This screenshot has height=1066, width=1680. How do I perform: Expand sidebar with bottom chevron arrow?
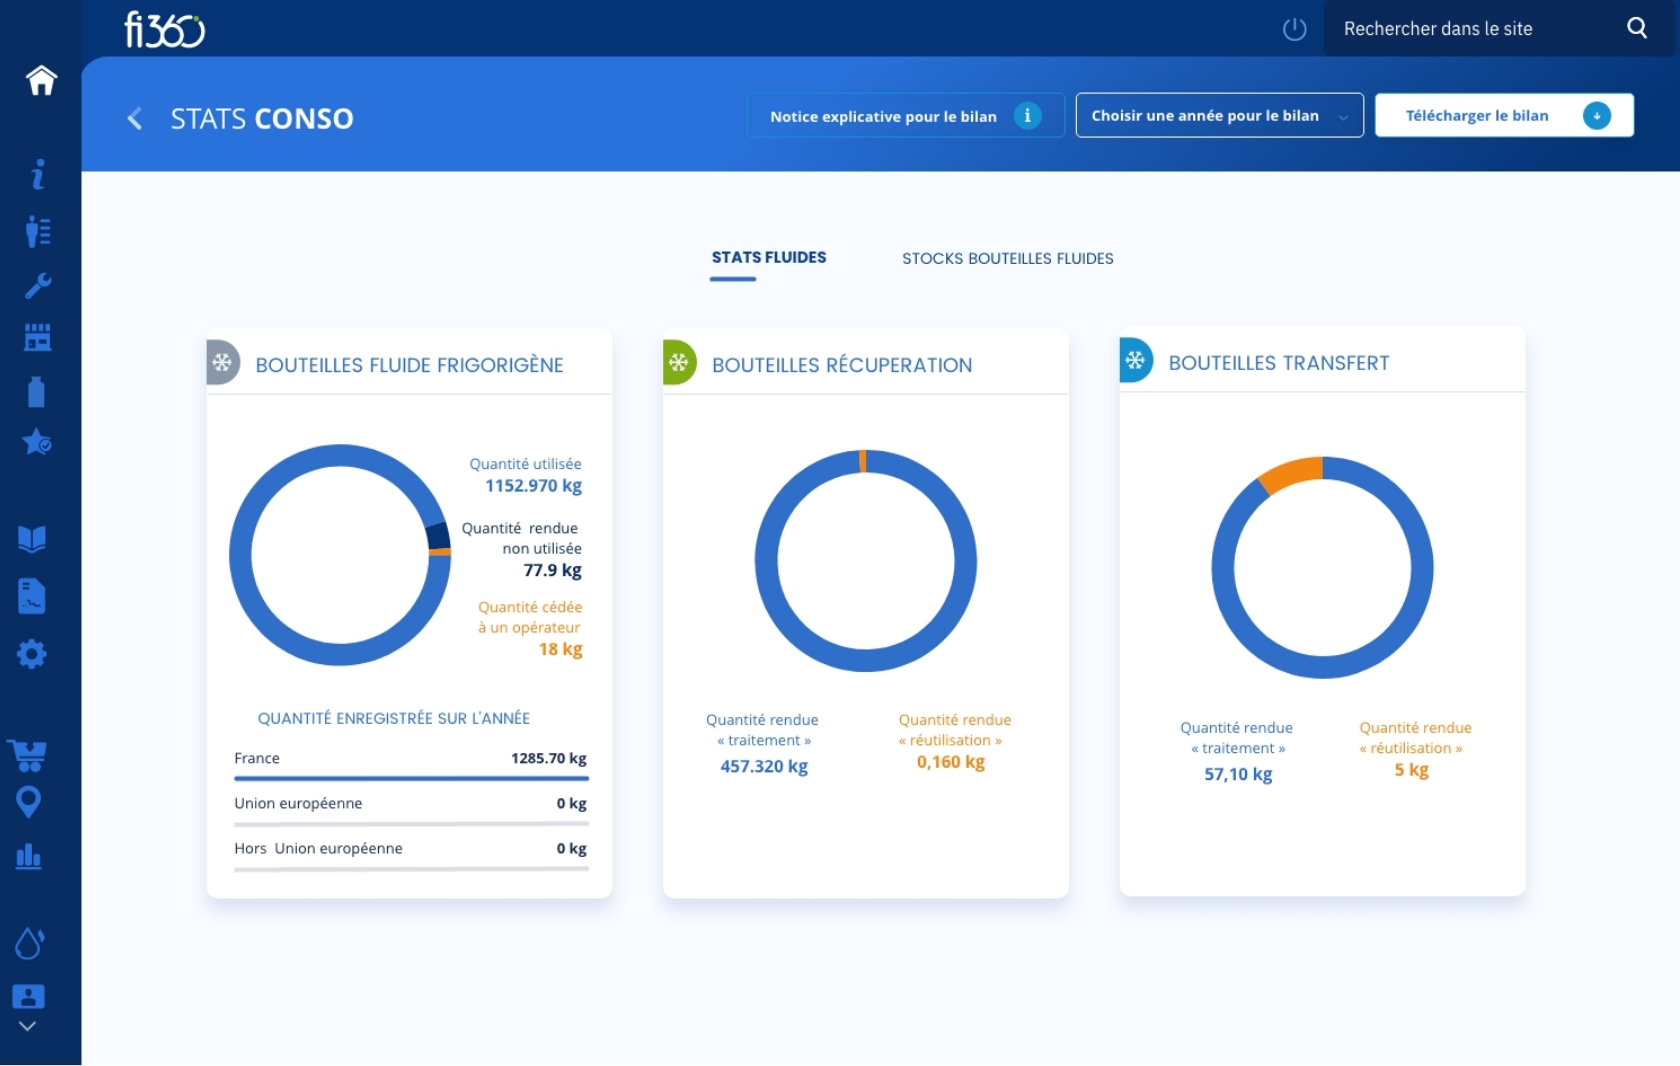coord(27,1026)
